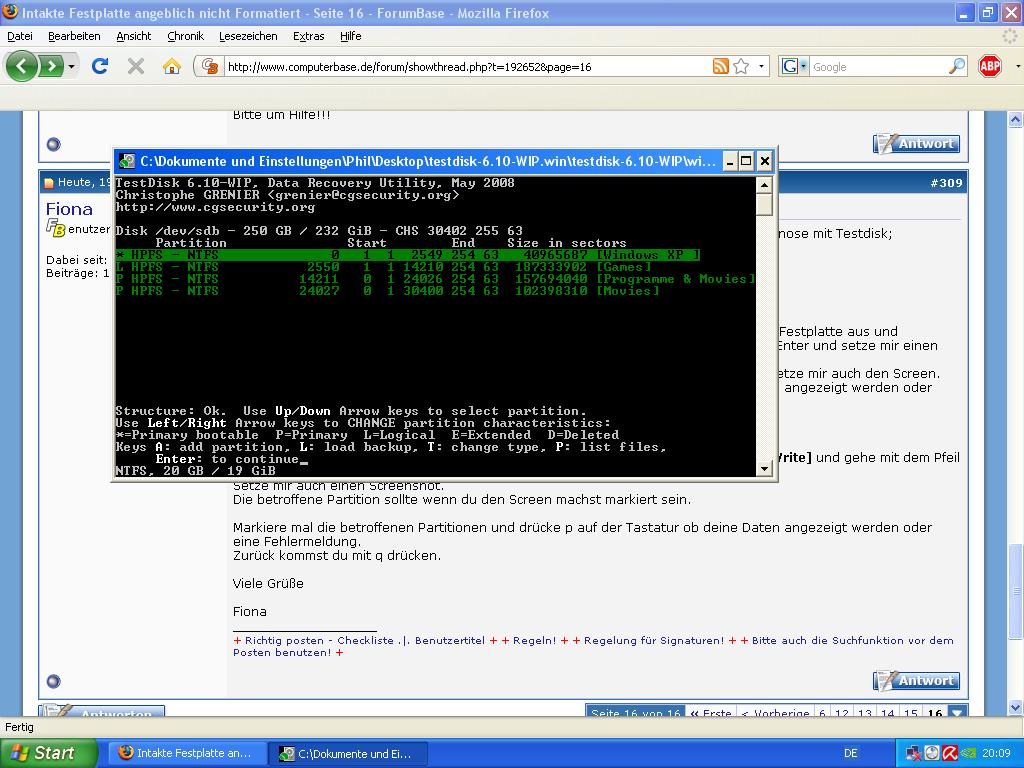The height and width of the screenshot is (768, 1024).
Task: Select the '[Programme & Movies]' partition row
Action: (x=435, y=279)
